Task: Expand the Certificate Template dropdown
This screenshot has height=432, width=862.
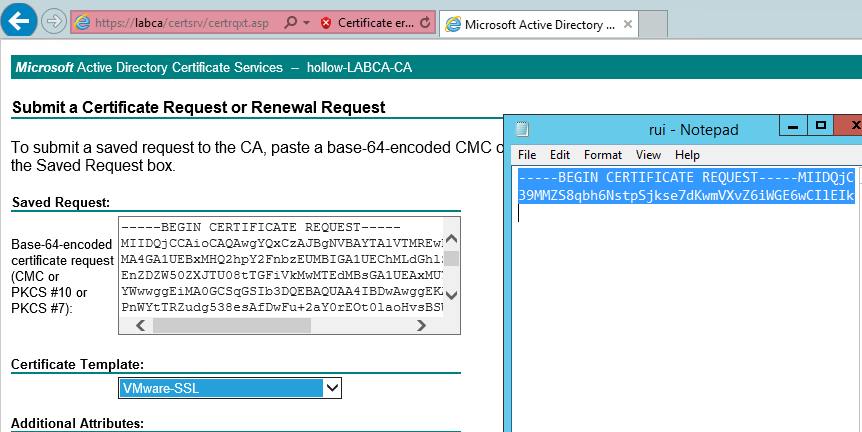Action: [333, 388]
